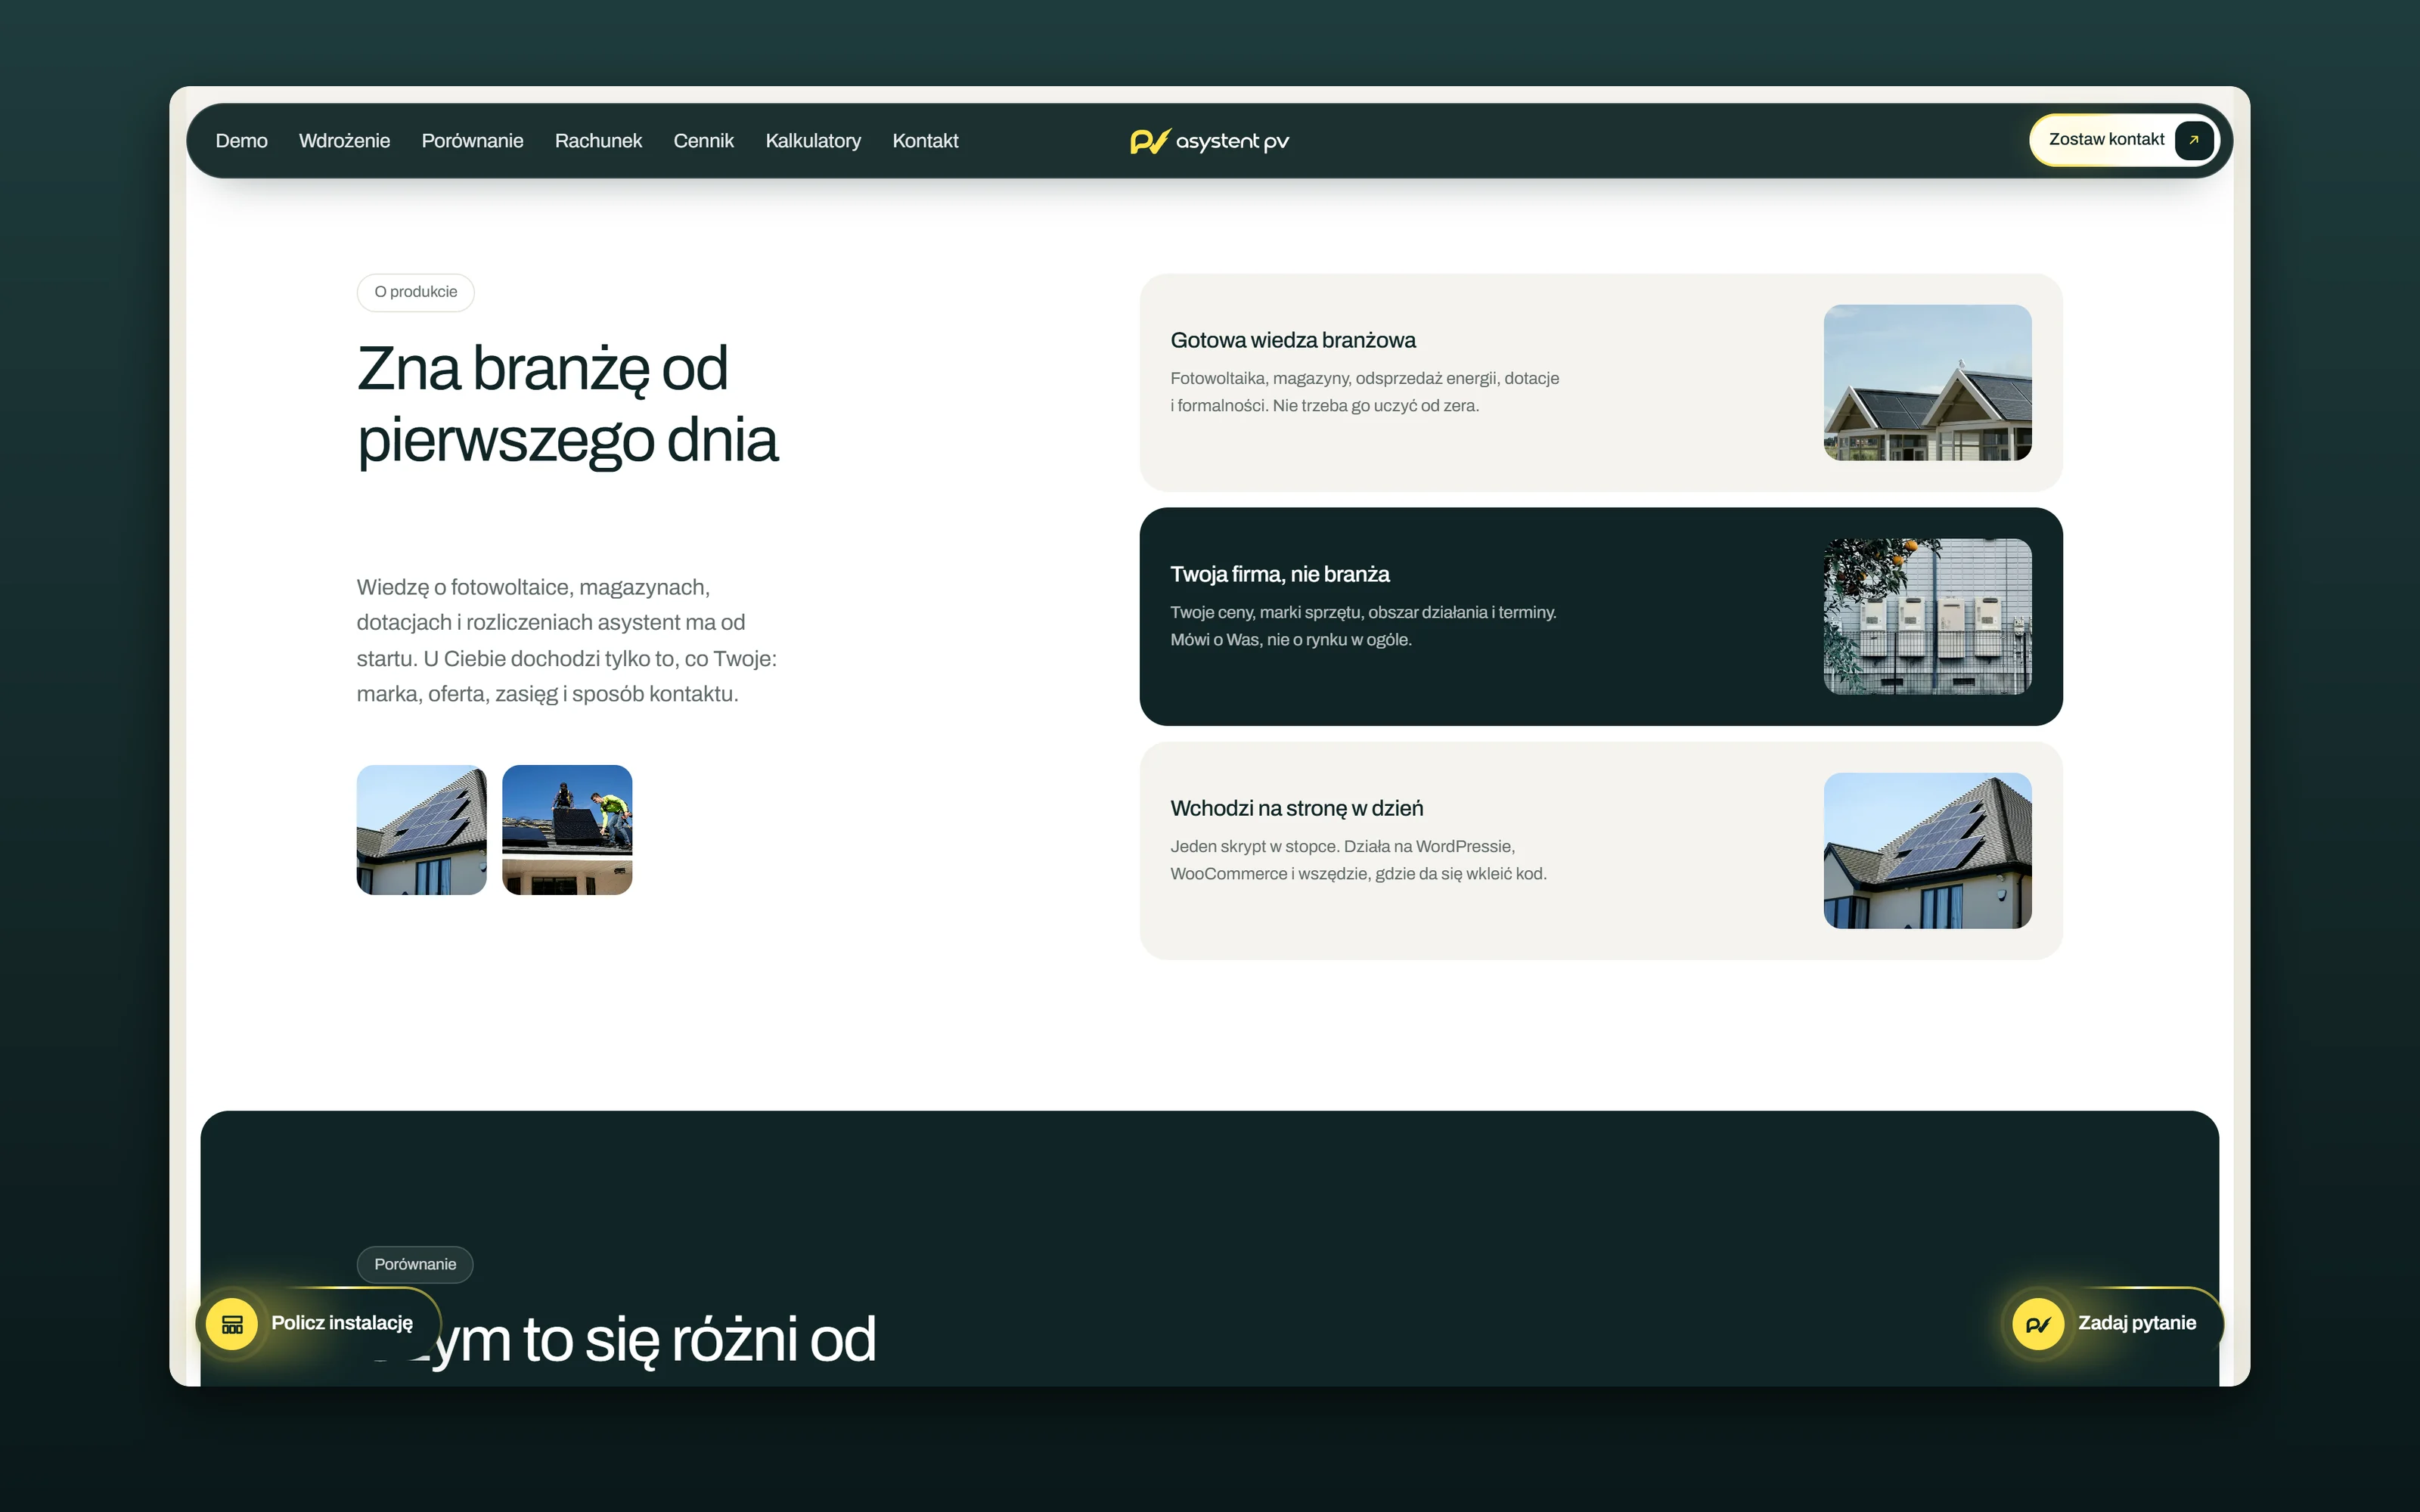The width and height of the screenshot is (2420, 1512).
Task: Click text Twoje ceny, marki sprzętu
Action: pos(1363,626)
